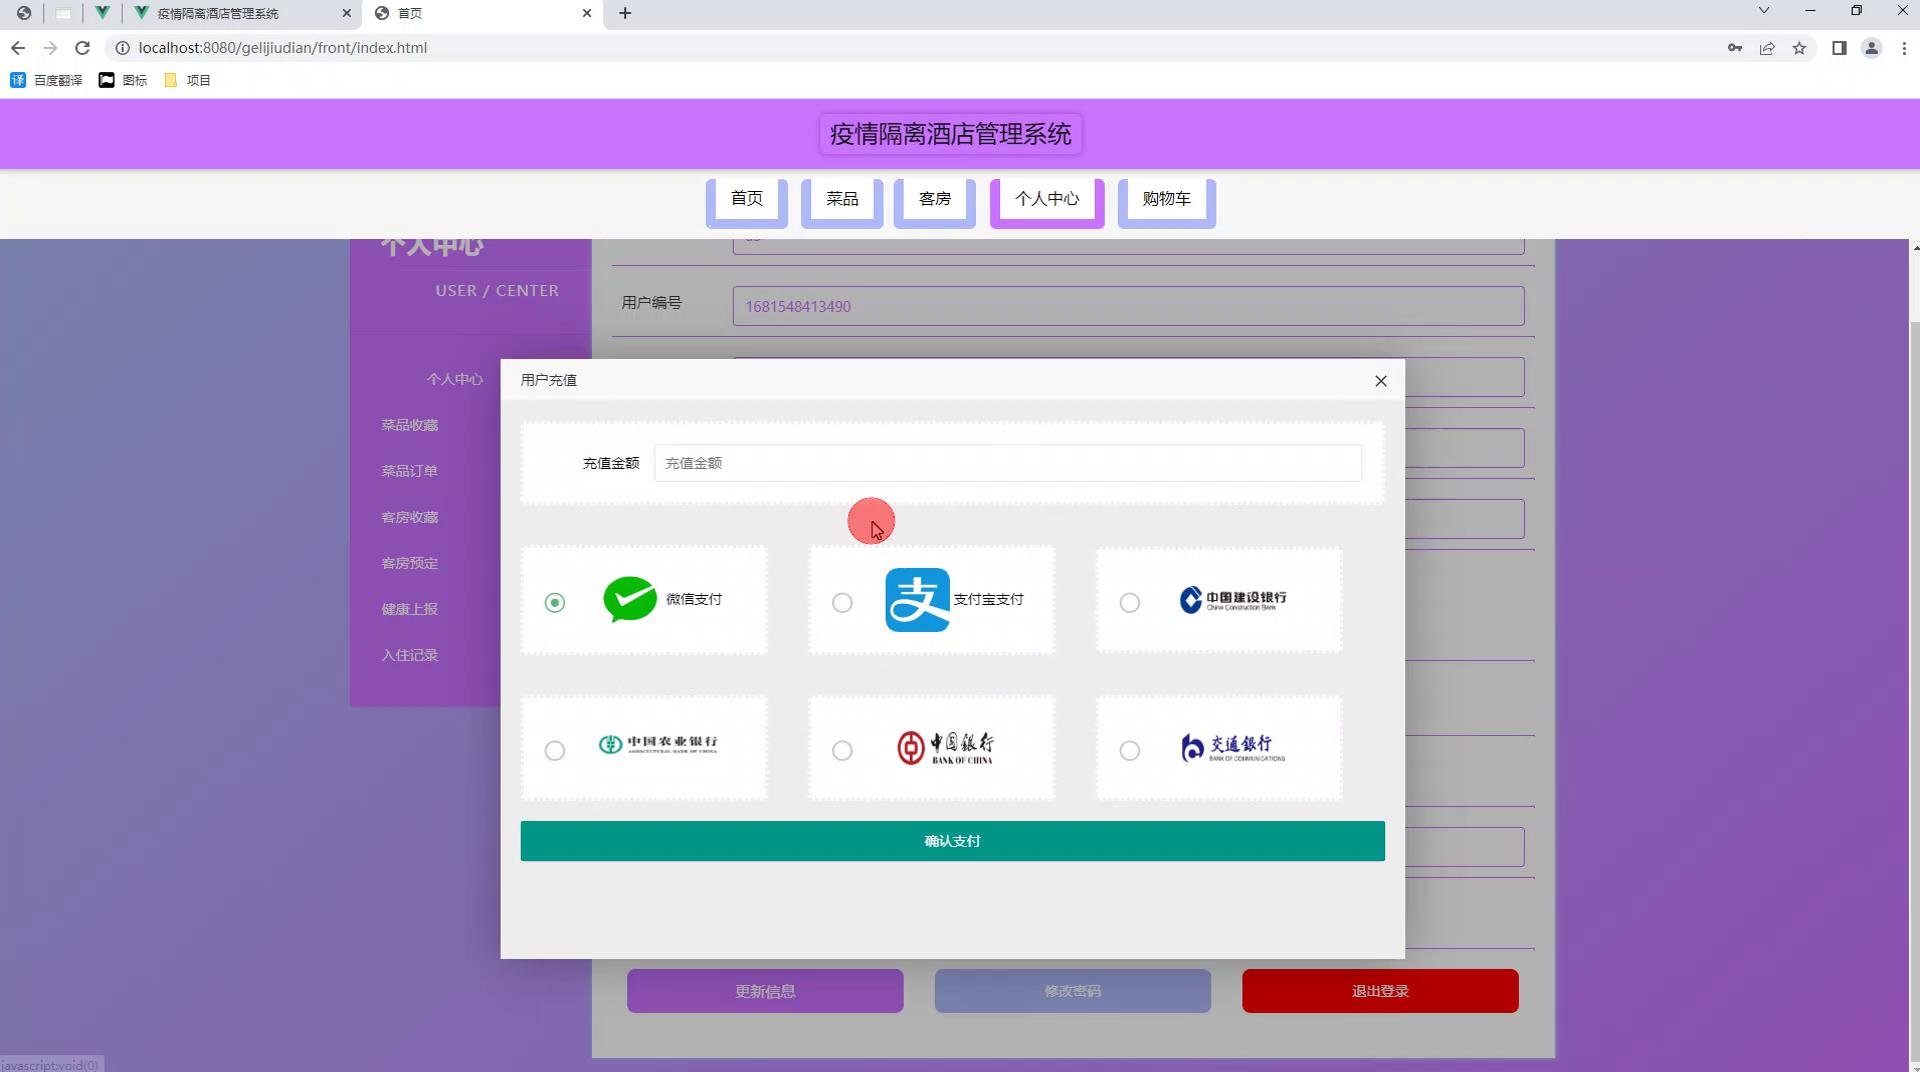Screen dimensions: 1920x1072
Task: Confirm payment with 确认支付 button
Action: pos(952,841)
